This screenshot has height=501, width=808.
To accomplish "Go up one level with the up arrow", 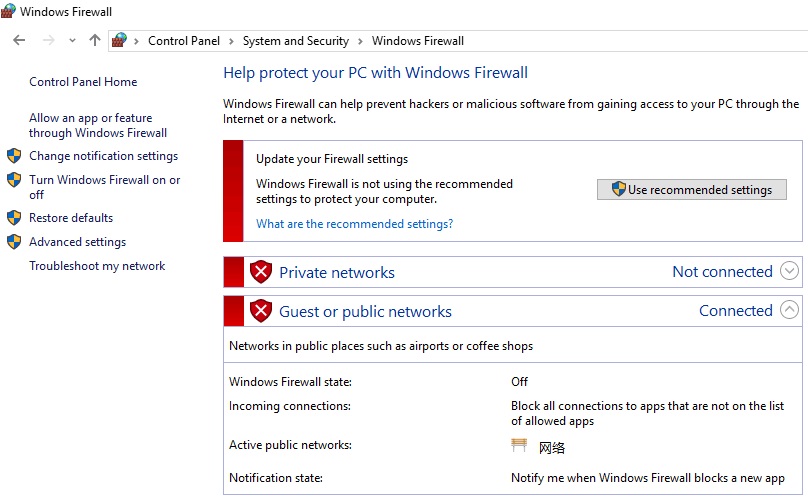I will point(95,40).
